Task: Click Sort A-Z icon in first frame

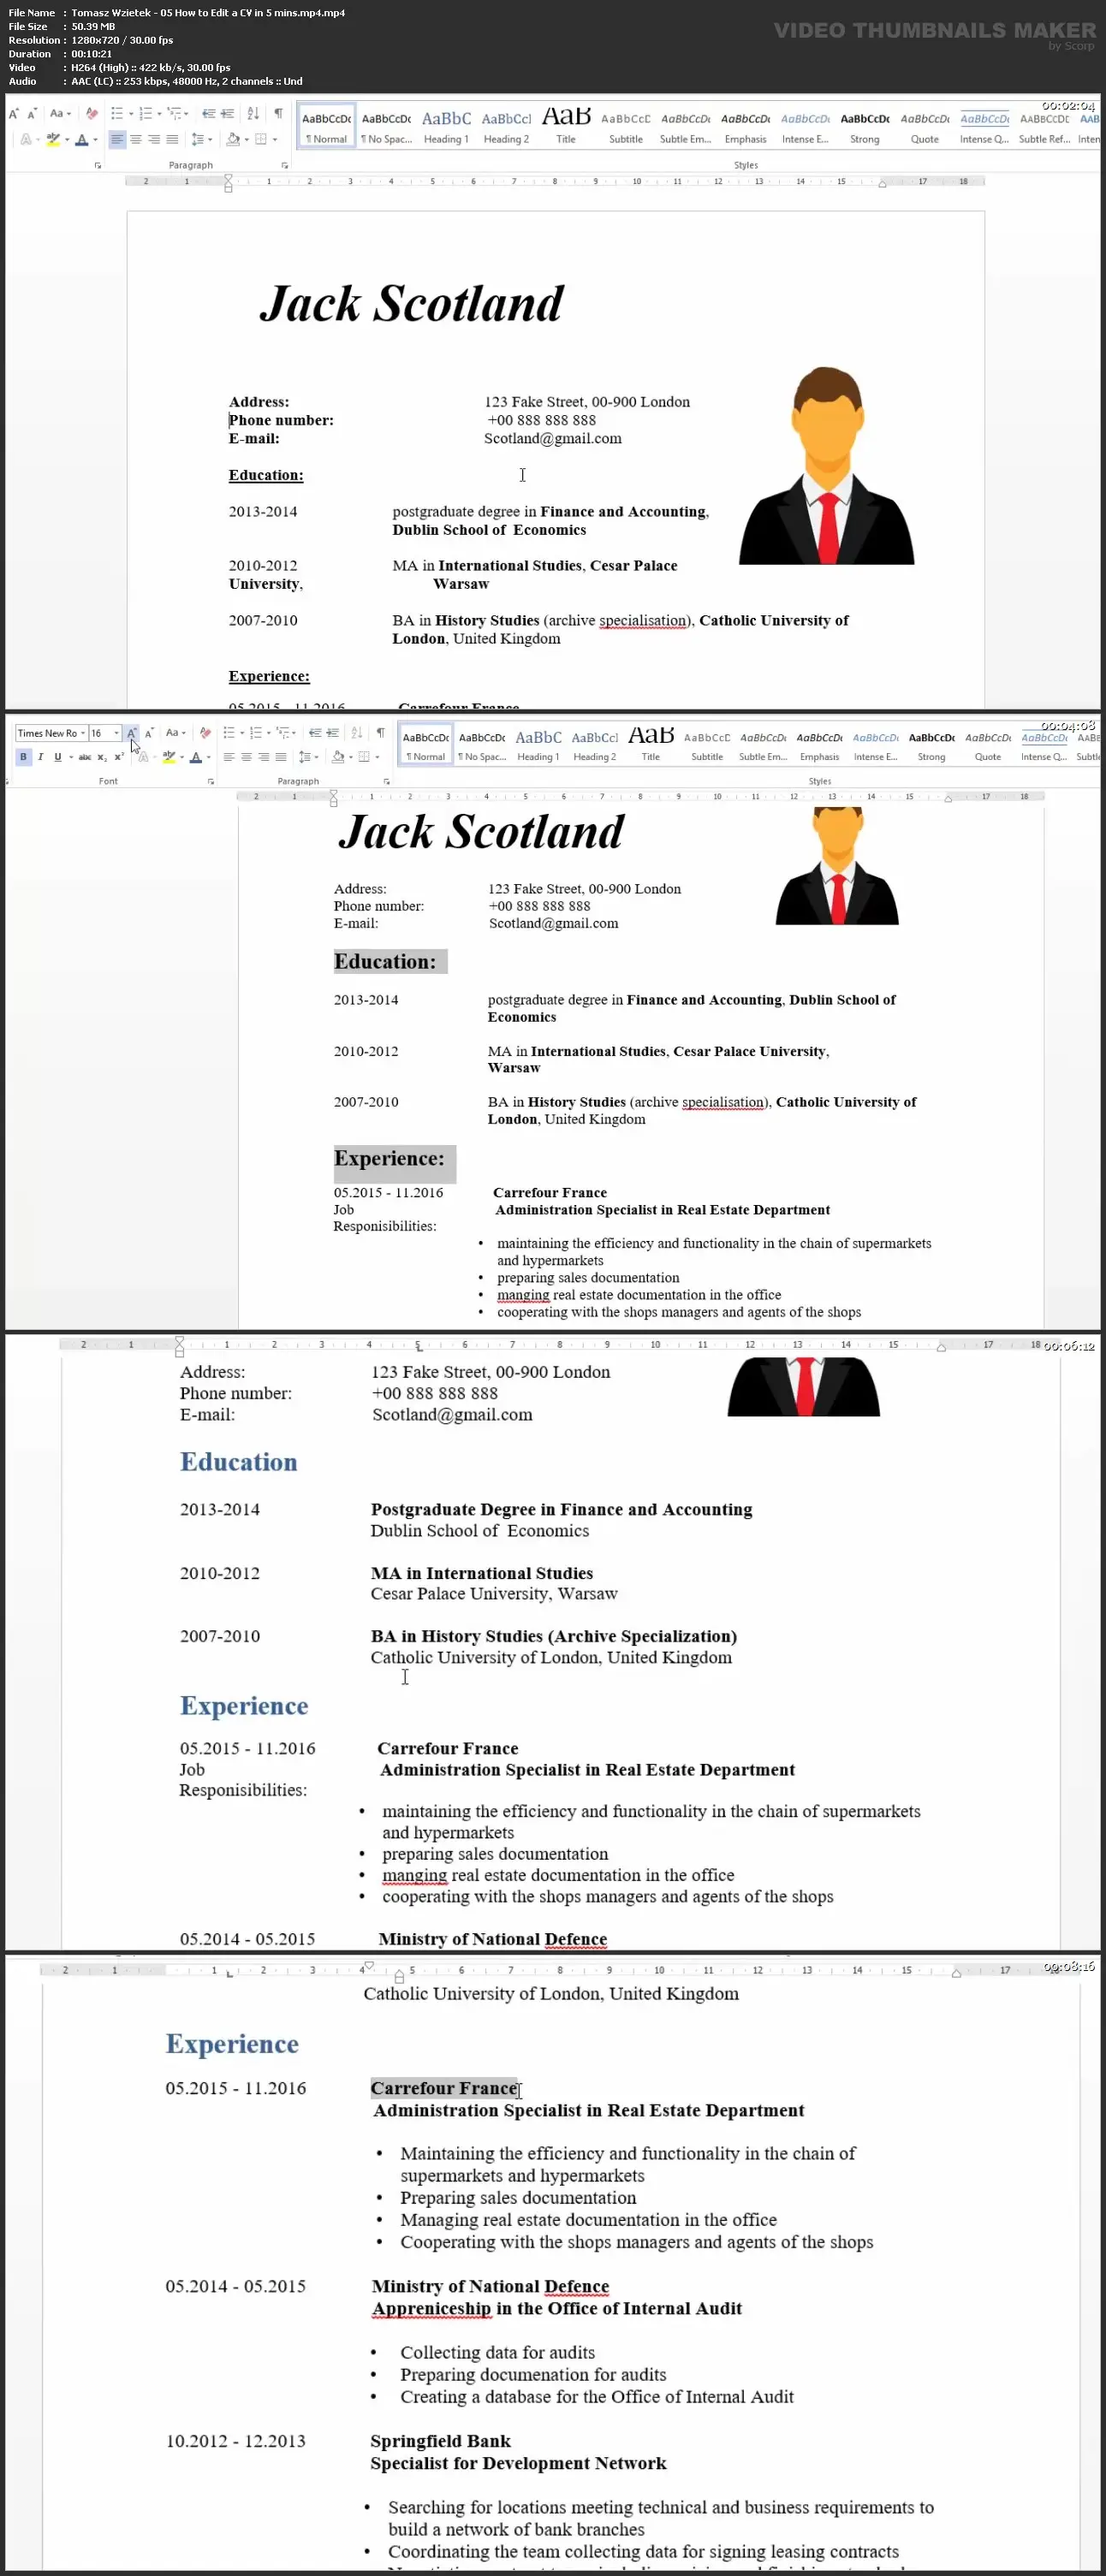Action: click(253, 114)
